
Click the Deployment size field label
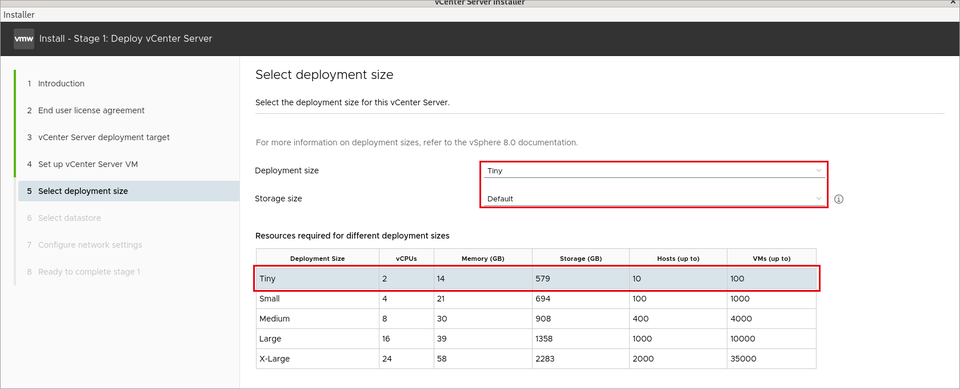pos(287,171)
